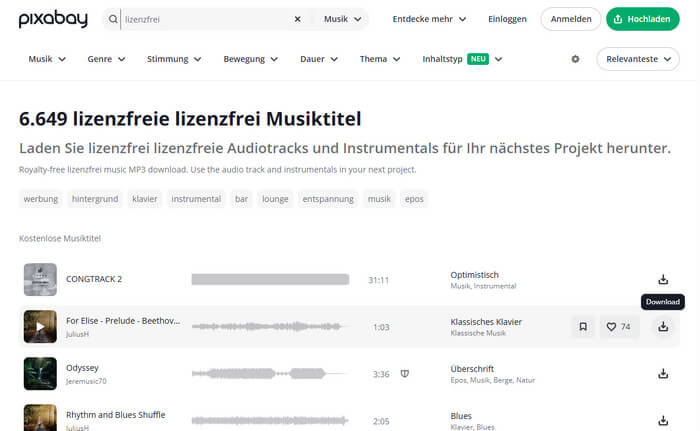Select the instrumental tag

(x=196, y=199)
